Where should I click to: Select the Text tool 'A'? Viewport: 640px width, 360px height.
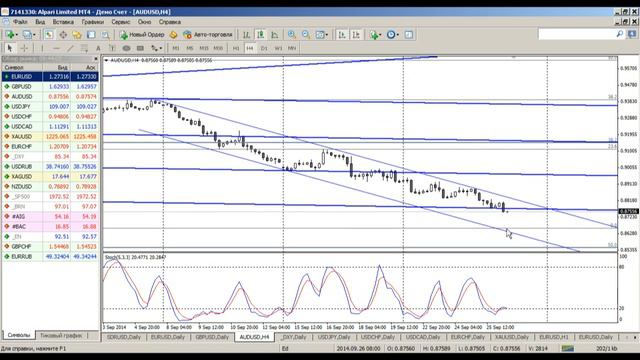(98, 48)
